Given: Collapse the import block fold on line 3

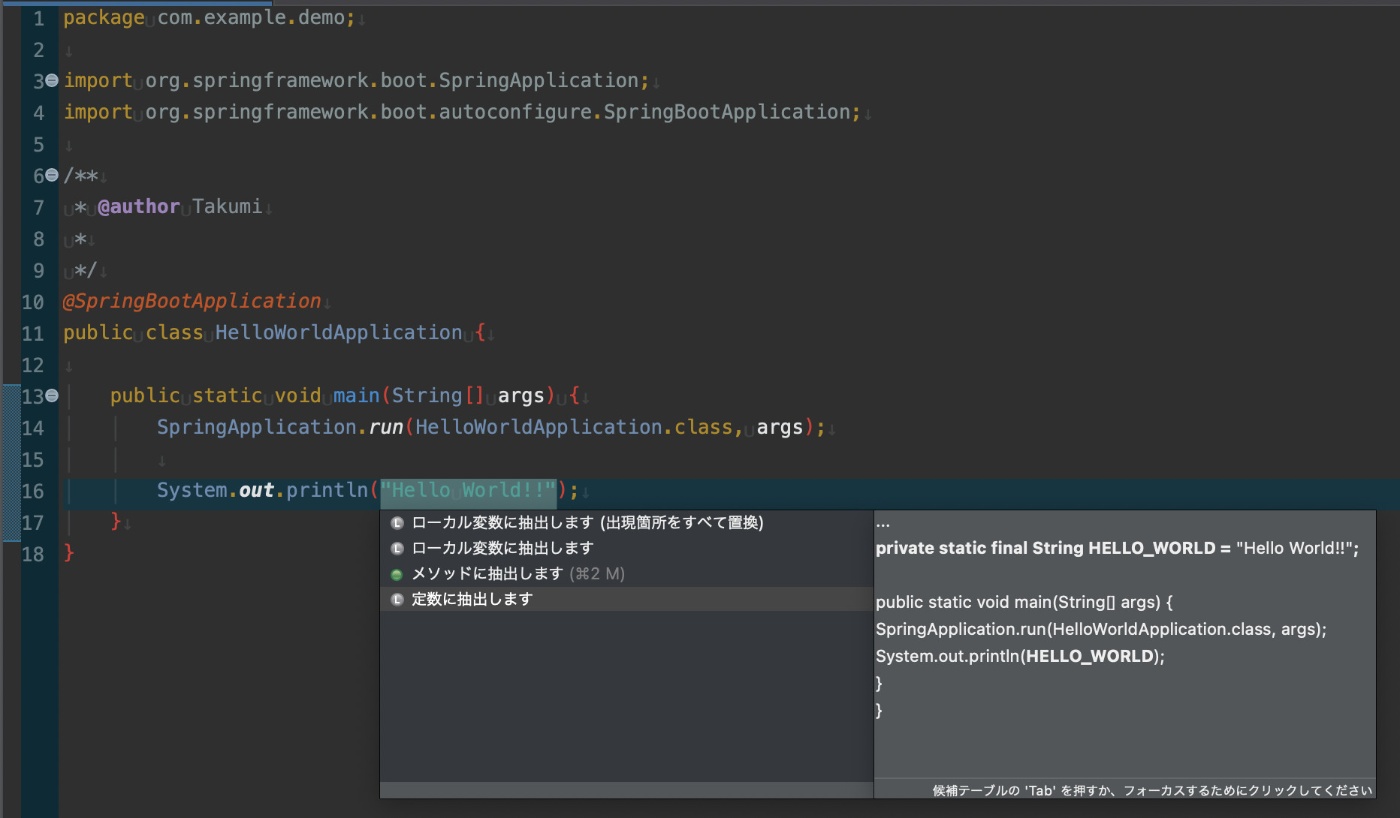Looking at the screenshot, I should click(52, 80).
